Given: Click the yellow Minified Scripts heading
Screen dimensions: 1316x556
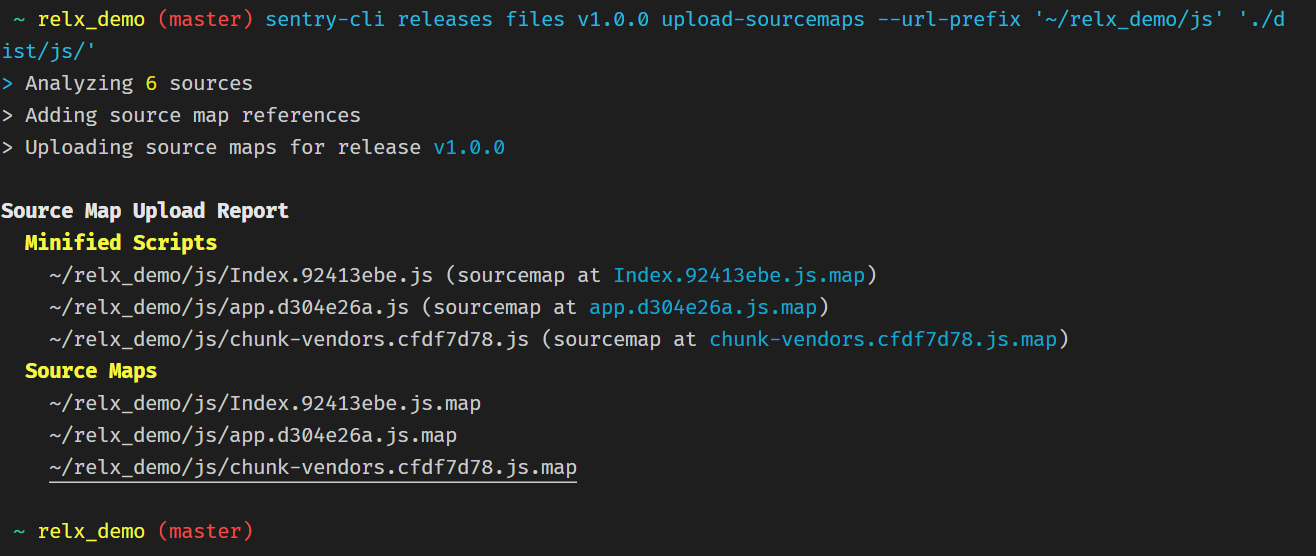Looking at the screenshot, I should coord(121,243).
